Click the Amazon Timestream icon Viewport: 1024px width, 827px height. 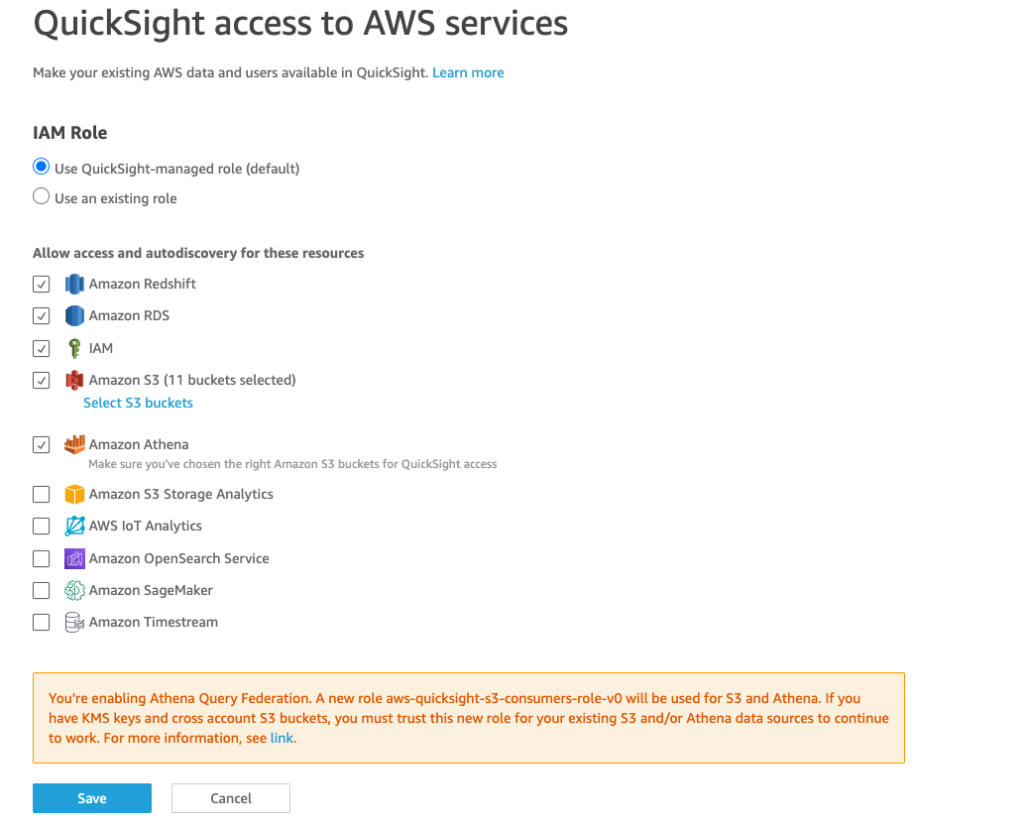coord(73,622)
